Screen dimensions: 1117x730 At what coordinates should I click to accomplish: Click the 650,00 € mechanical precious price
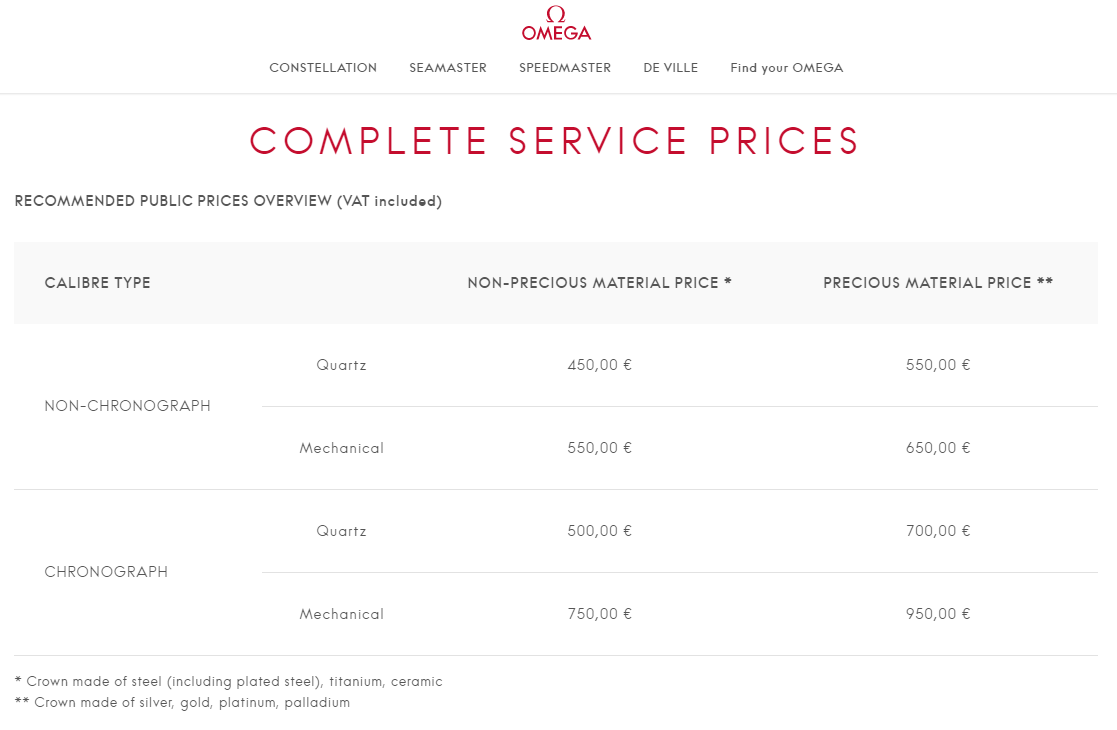(x=938, y=448)
